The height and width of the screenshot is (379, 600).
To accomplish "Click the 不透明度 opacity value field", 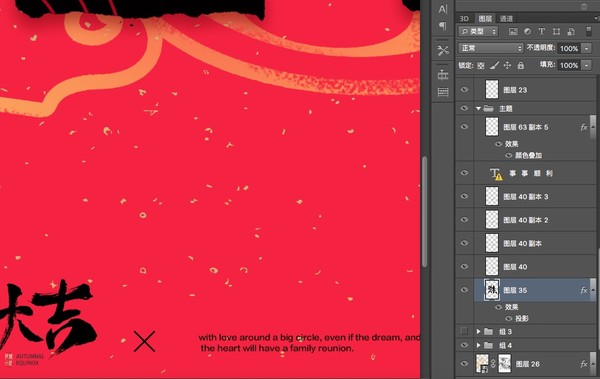I will click(569, 48).
